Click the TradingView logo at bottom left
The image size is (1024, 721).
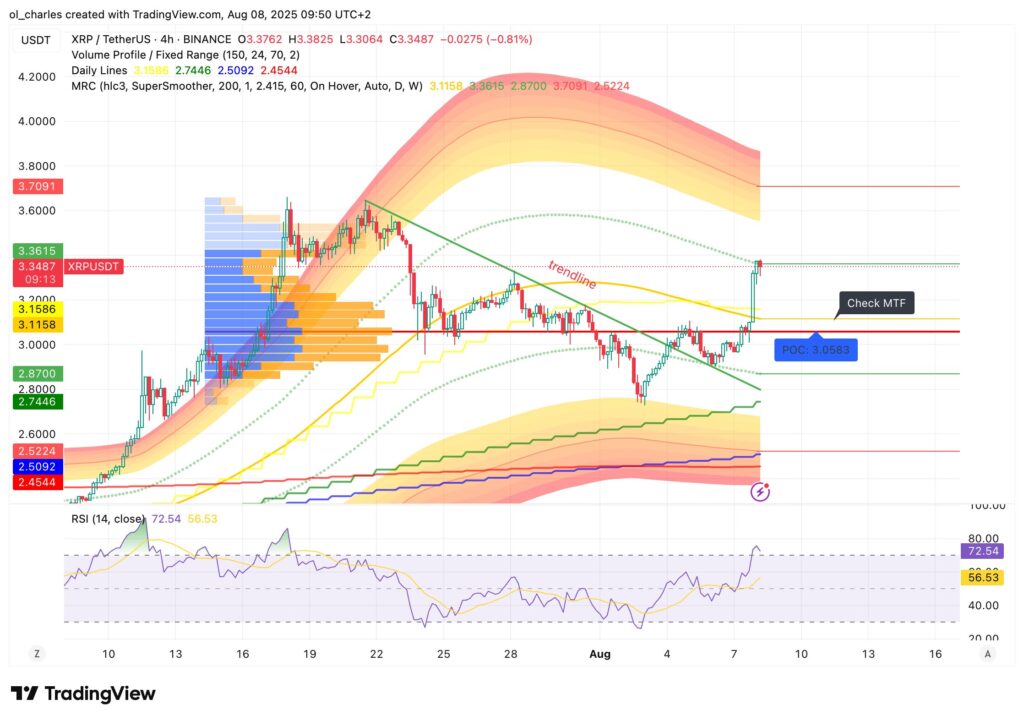(80, 693)
